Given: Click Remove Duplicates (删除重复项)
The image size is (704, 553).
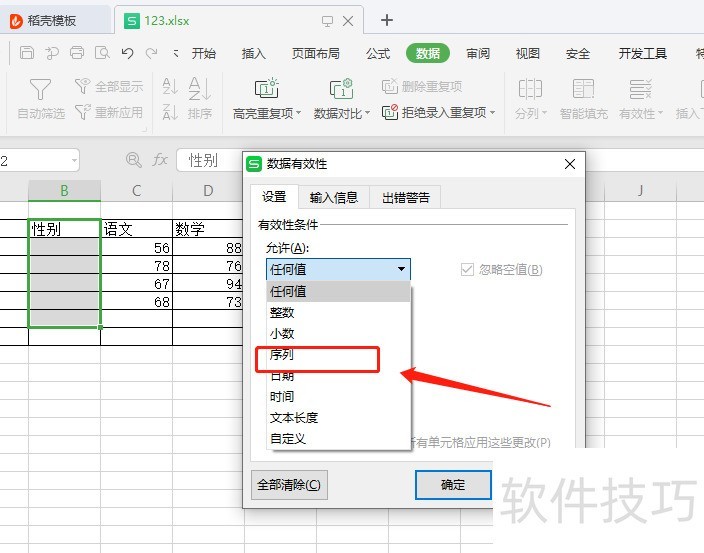Looking at the screenshot, I should [x=422, y=86].
